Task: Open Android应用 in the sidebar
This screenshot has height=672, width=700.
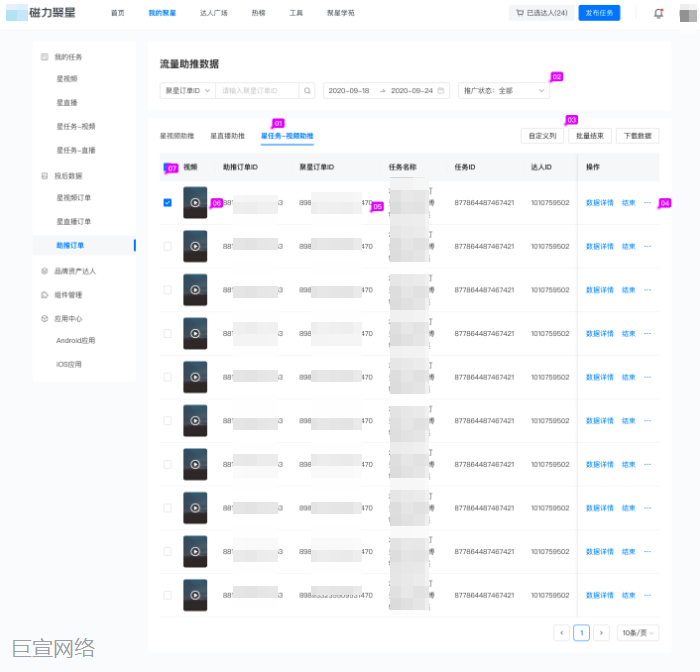Action: coord(75,340)
